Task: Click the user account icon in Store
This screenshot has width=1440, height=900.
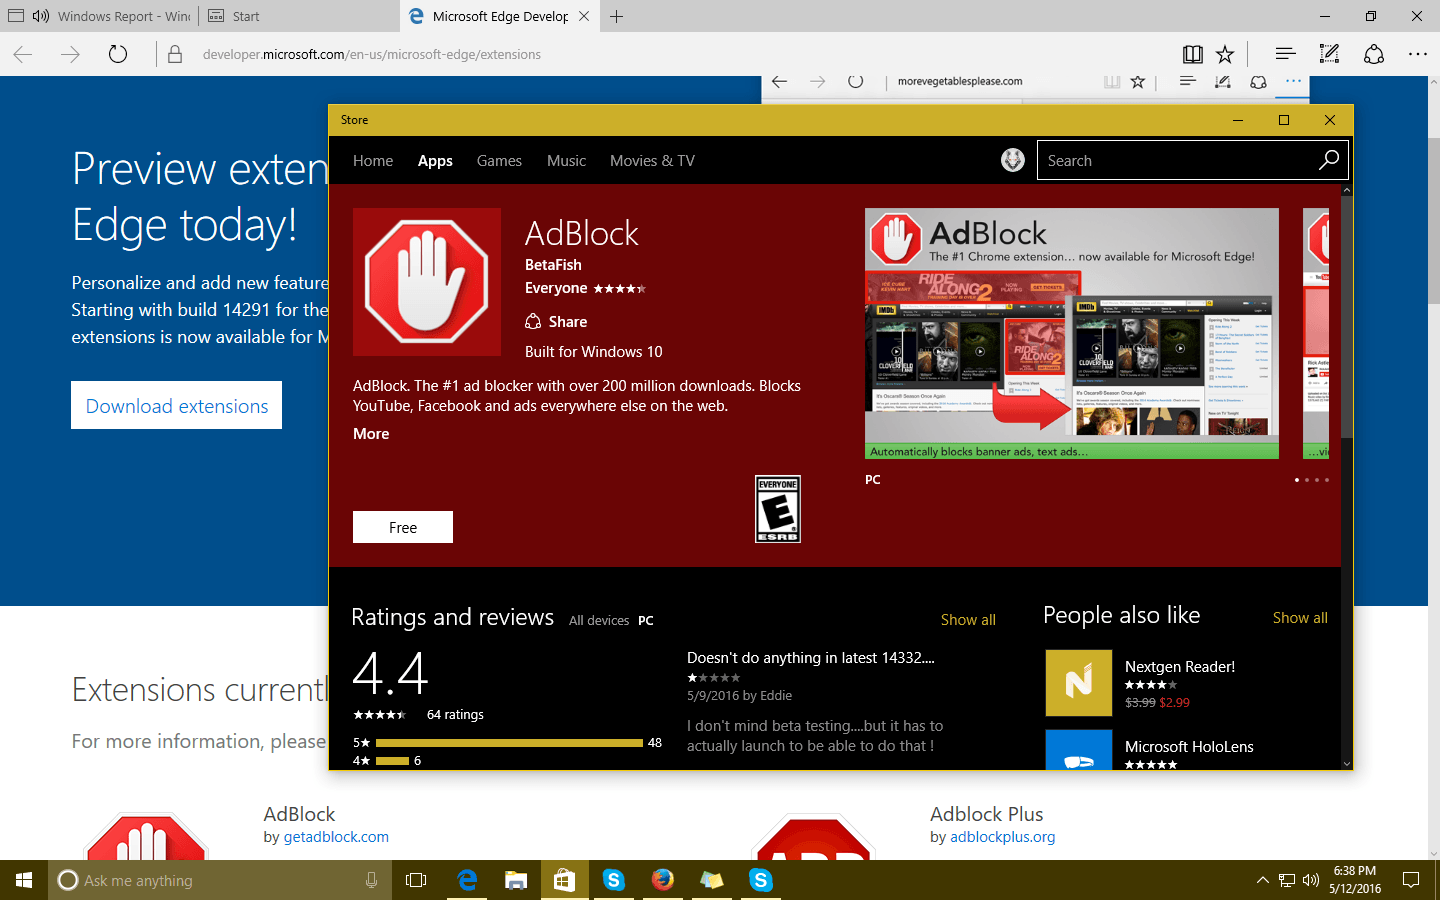Action: 1012,160
